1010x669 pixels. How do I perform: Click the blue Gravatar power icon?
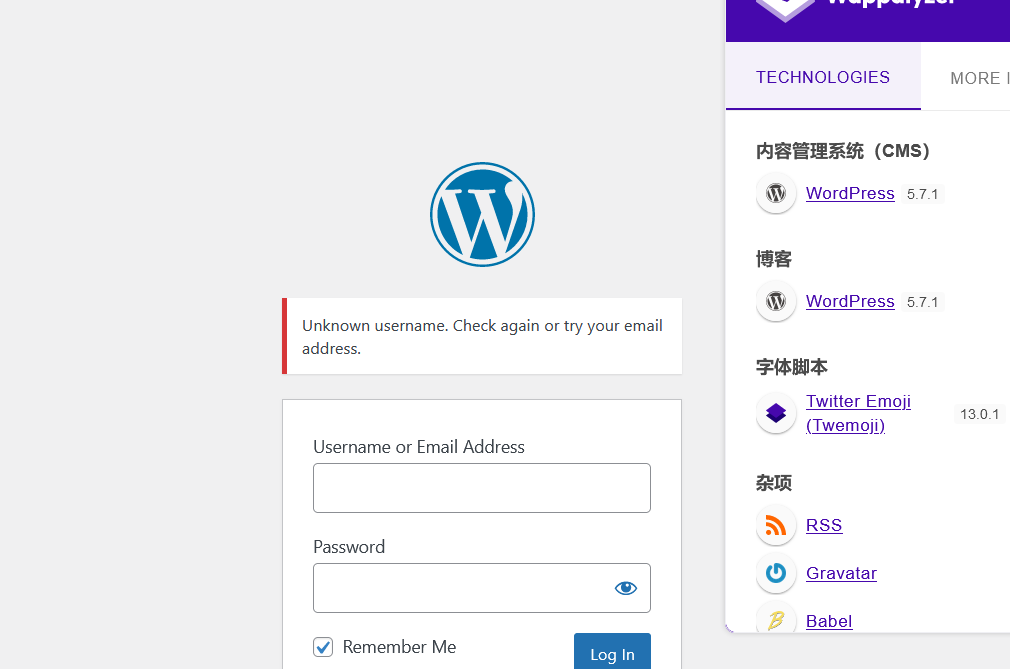(776, 574)
